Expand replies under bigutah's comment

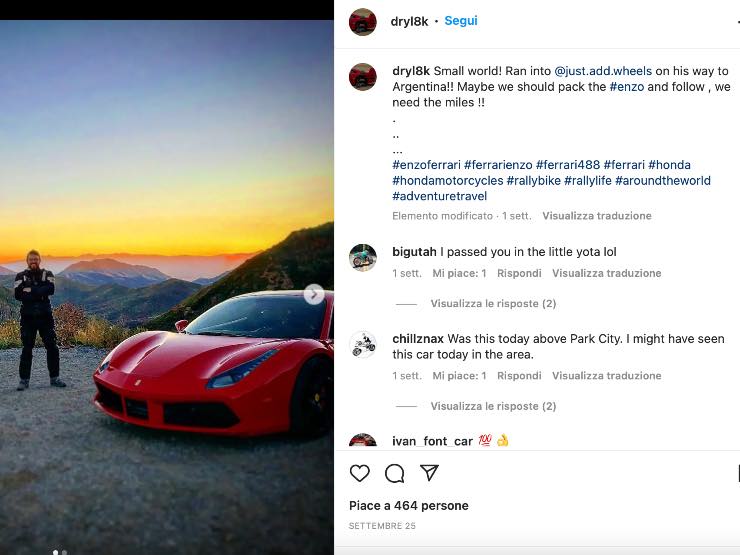tap(493, 304)
